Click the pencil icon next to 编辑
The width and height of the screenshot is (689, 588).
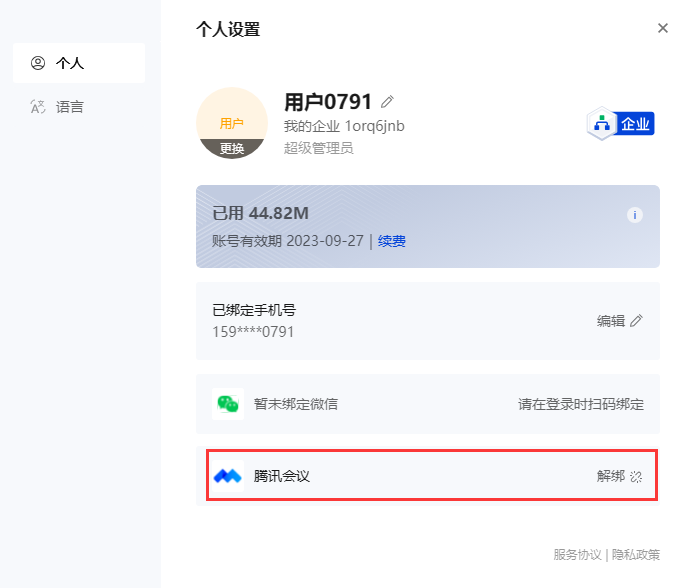(x=636, y=321)
